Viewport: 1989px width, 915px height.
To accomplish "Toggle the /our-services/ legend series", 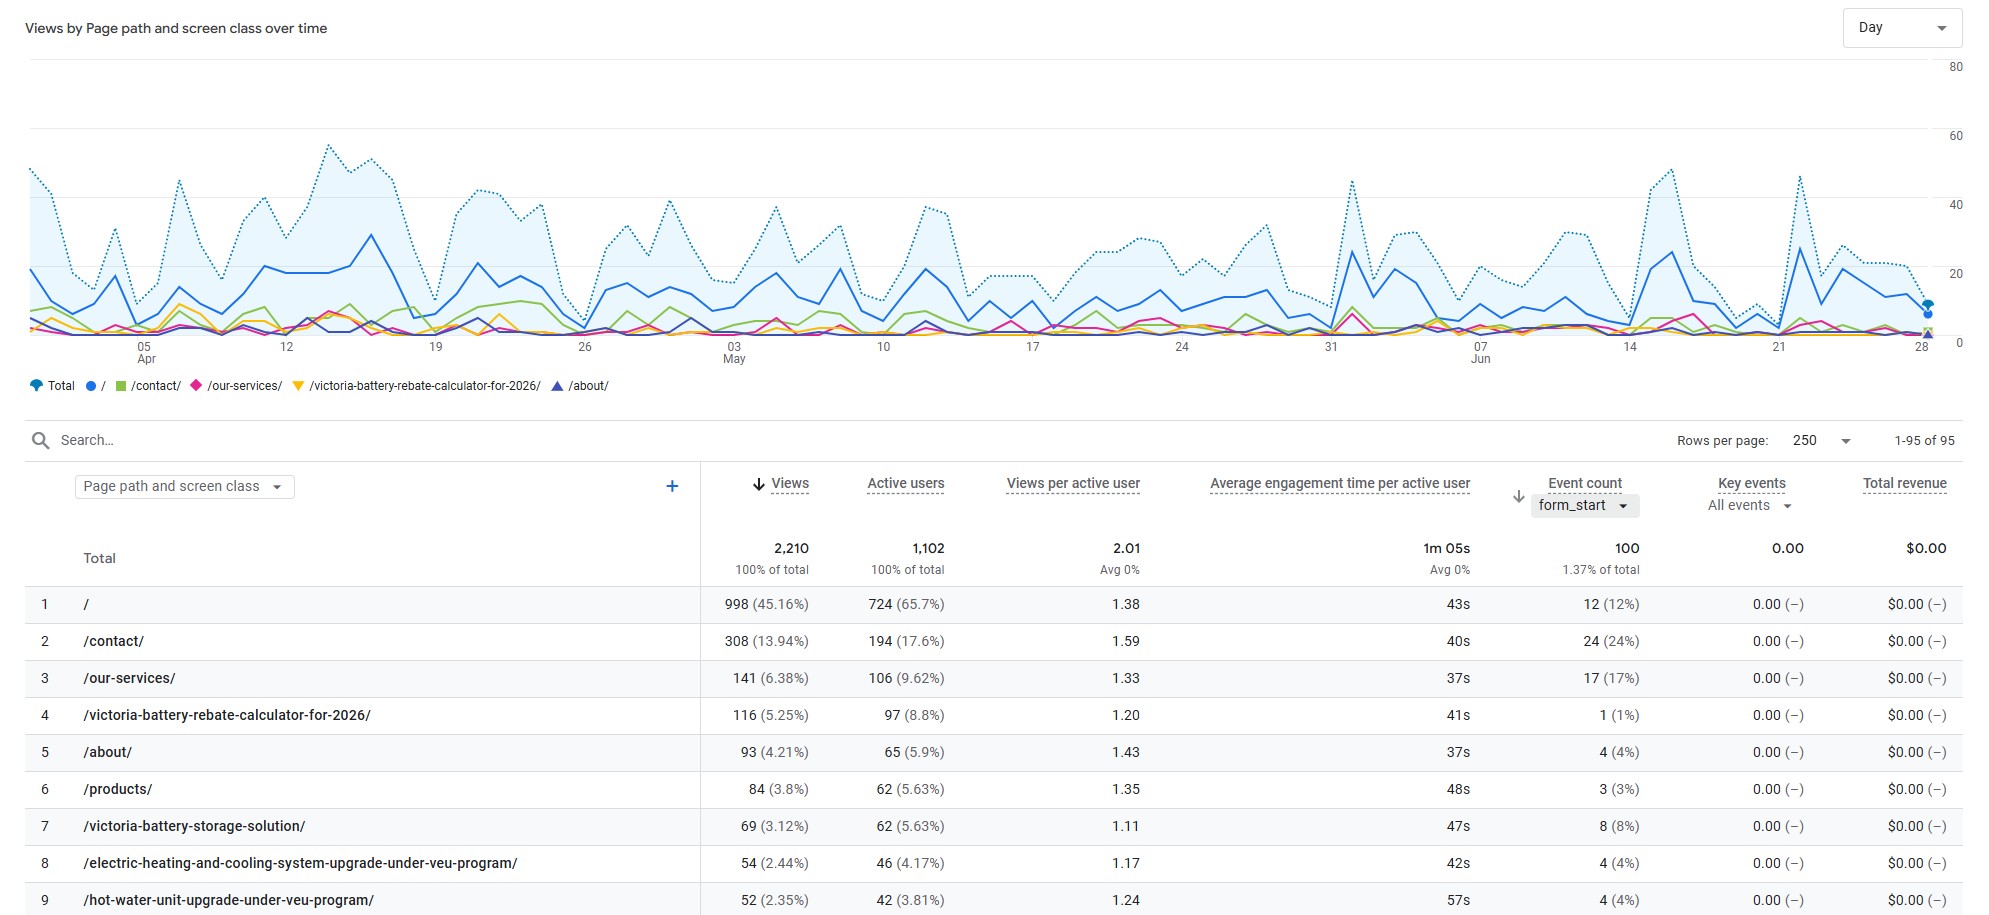I will pos(236,386).
